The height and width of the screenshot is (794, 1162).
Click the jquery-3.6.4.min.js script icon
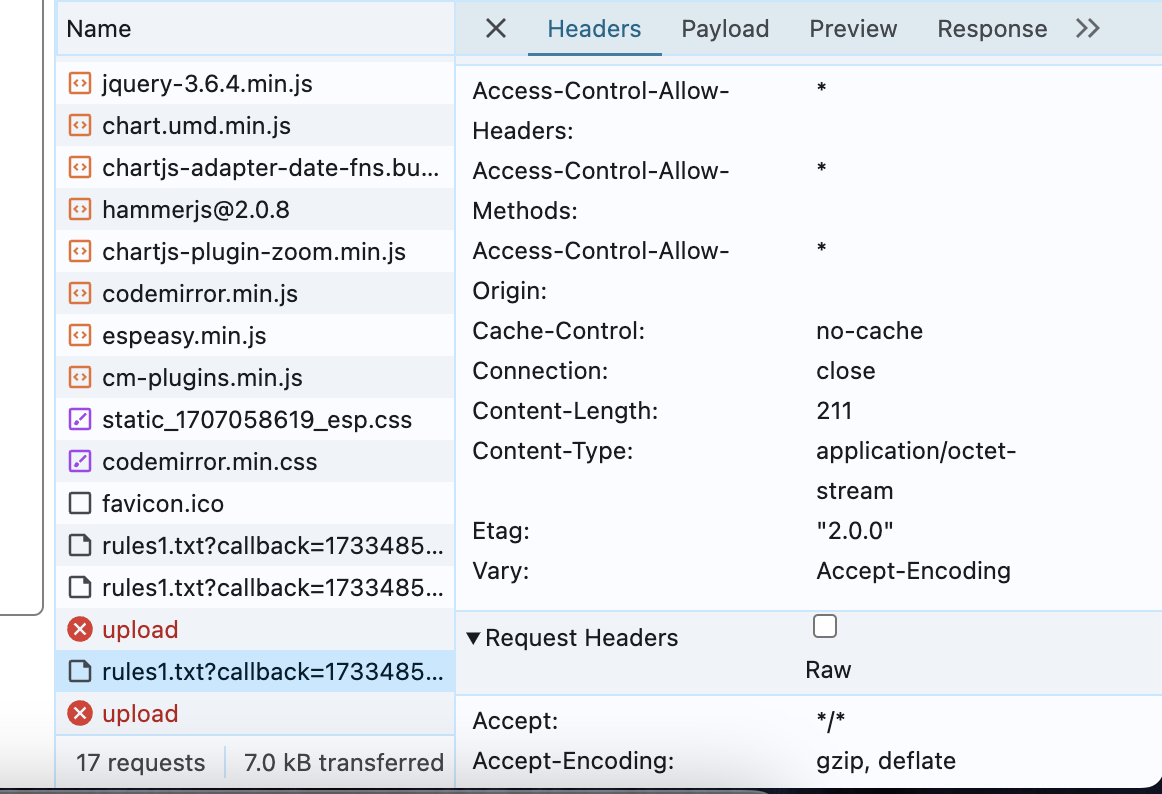point(79,84)
